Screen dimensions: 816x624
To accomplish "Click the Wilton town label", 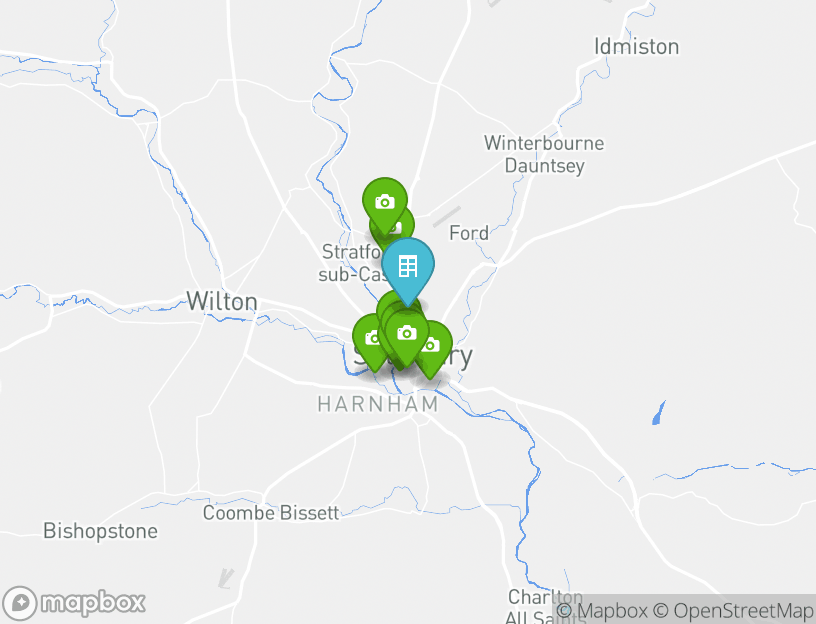I will click(x=222, y=301).
